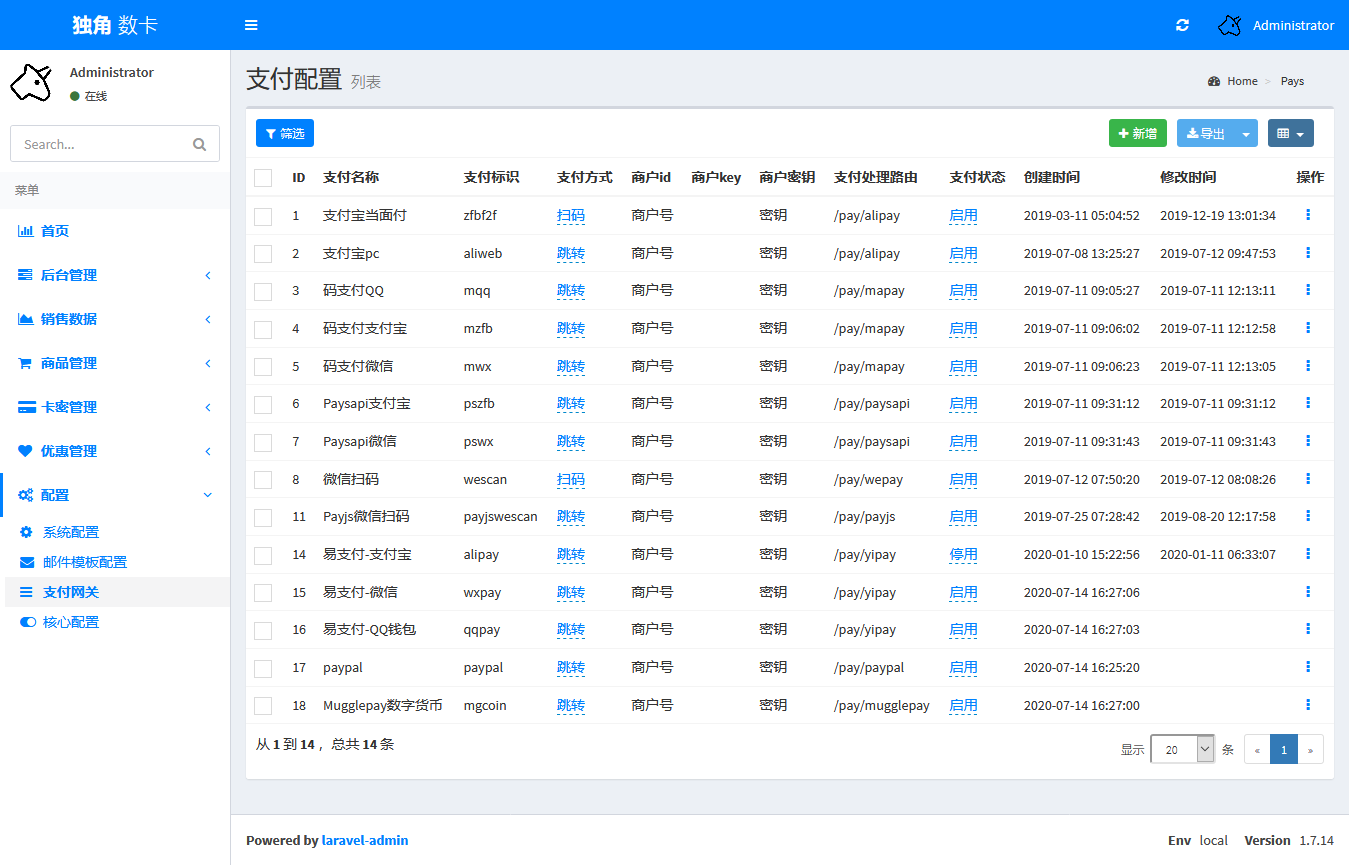Click the hamburger sidebar toggle icon
The image size is (1349, 865).
coord(251,25)
